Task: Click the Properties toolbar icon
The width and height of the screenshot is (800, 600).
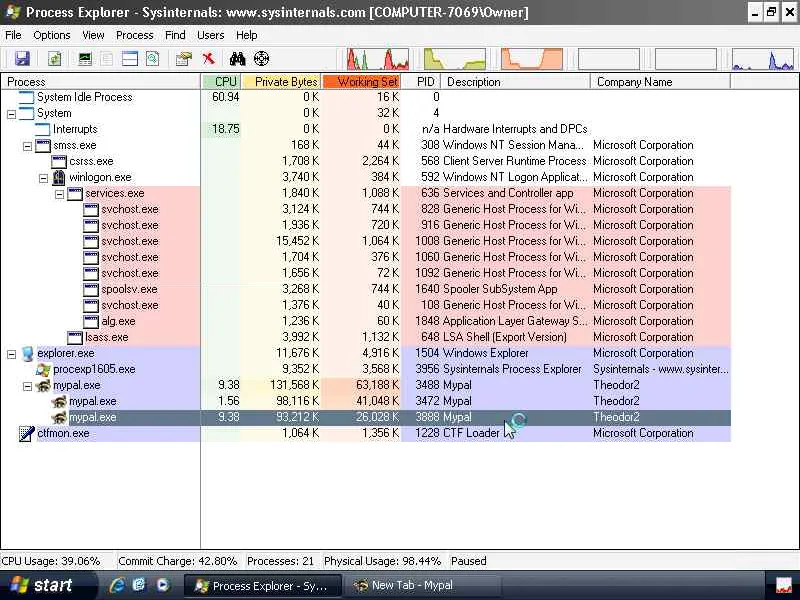Action: pyautogui.click(x=184, y=59)
